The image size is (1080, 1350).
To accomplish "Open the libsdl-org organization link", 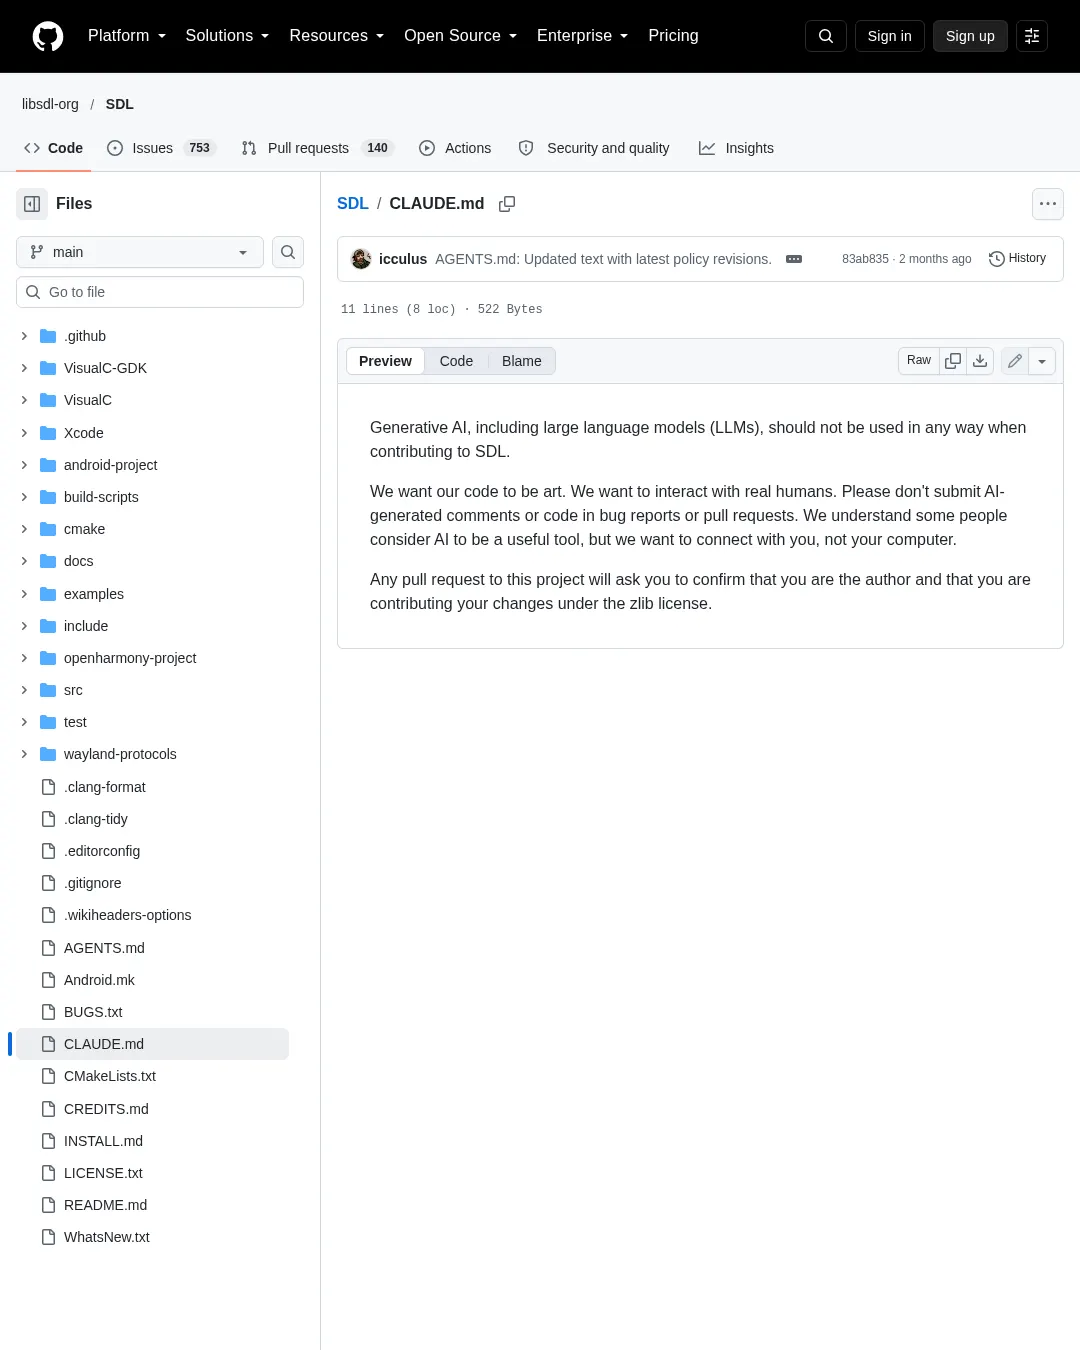I will 50,104.
